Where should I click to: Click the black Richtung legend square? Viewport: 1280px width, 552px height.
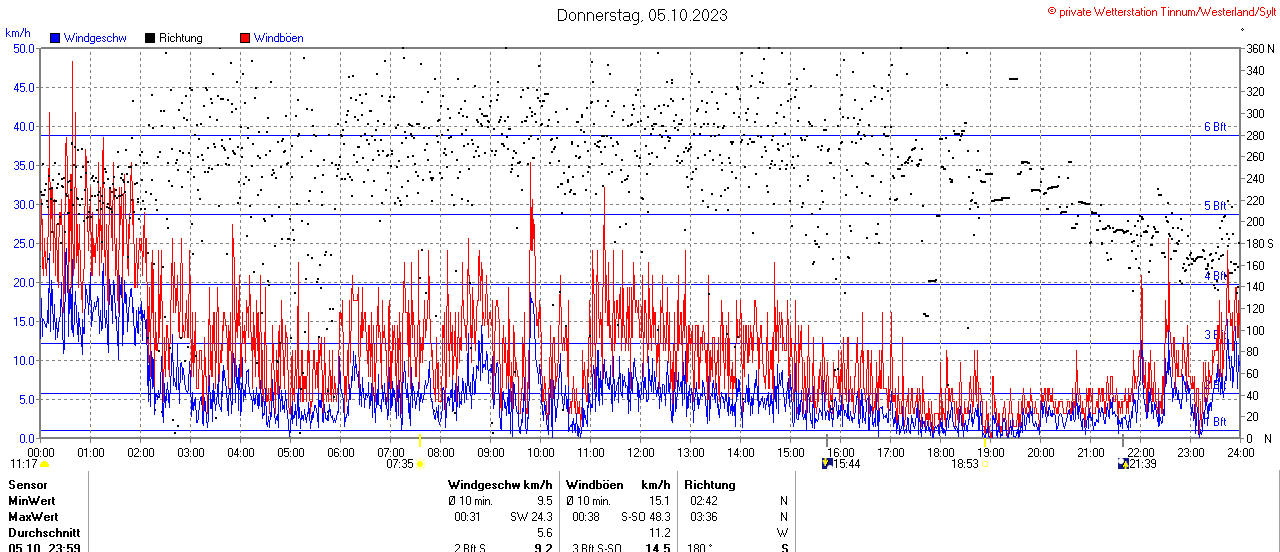click(150, 38)
